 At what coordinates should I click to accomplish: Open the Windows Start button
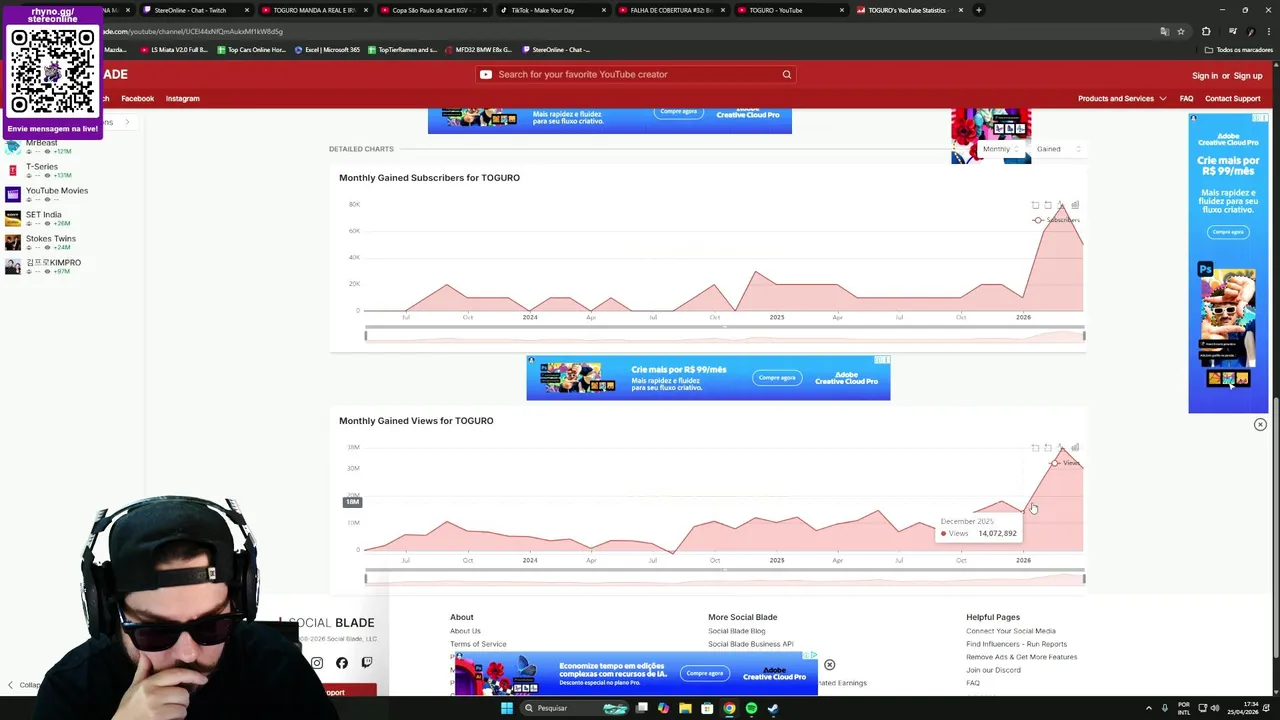507,708
